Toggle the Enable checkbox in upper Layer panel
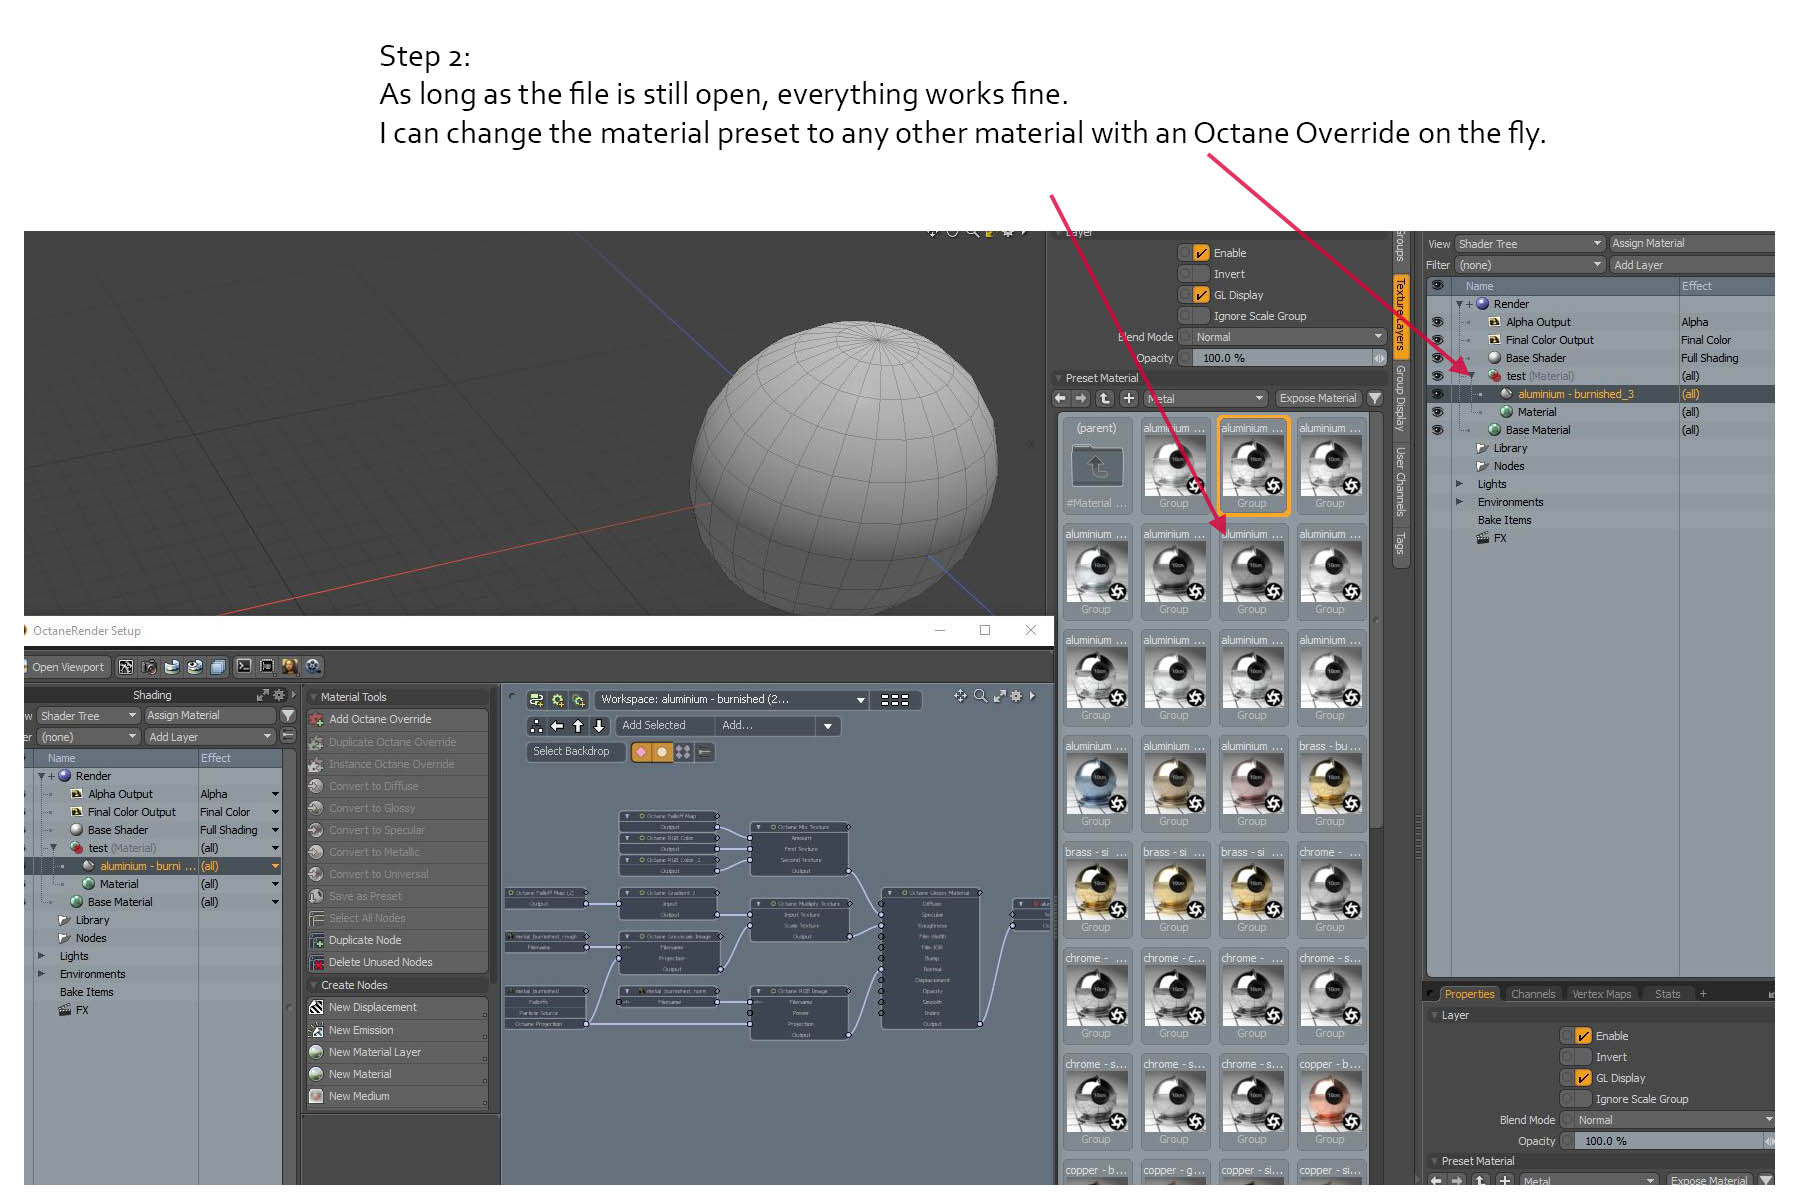1800x1200 pixels. point(1201,253)
